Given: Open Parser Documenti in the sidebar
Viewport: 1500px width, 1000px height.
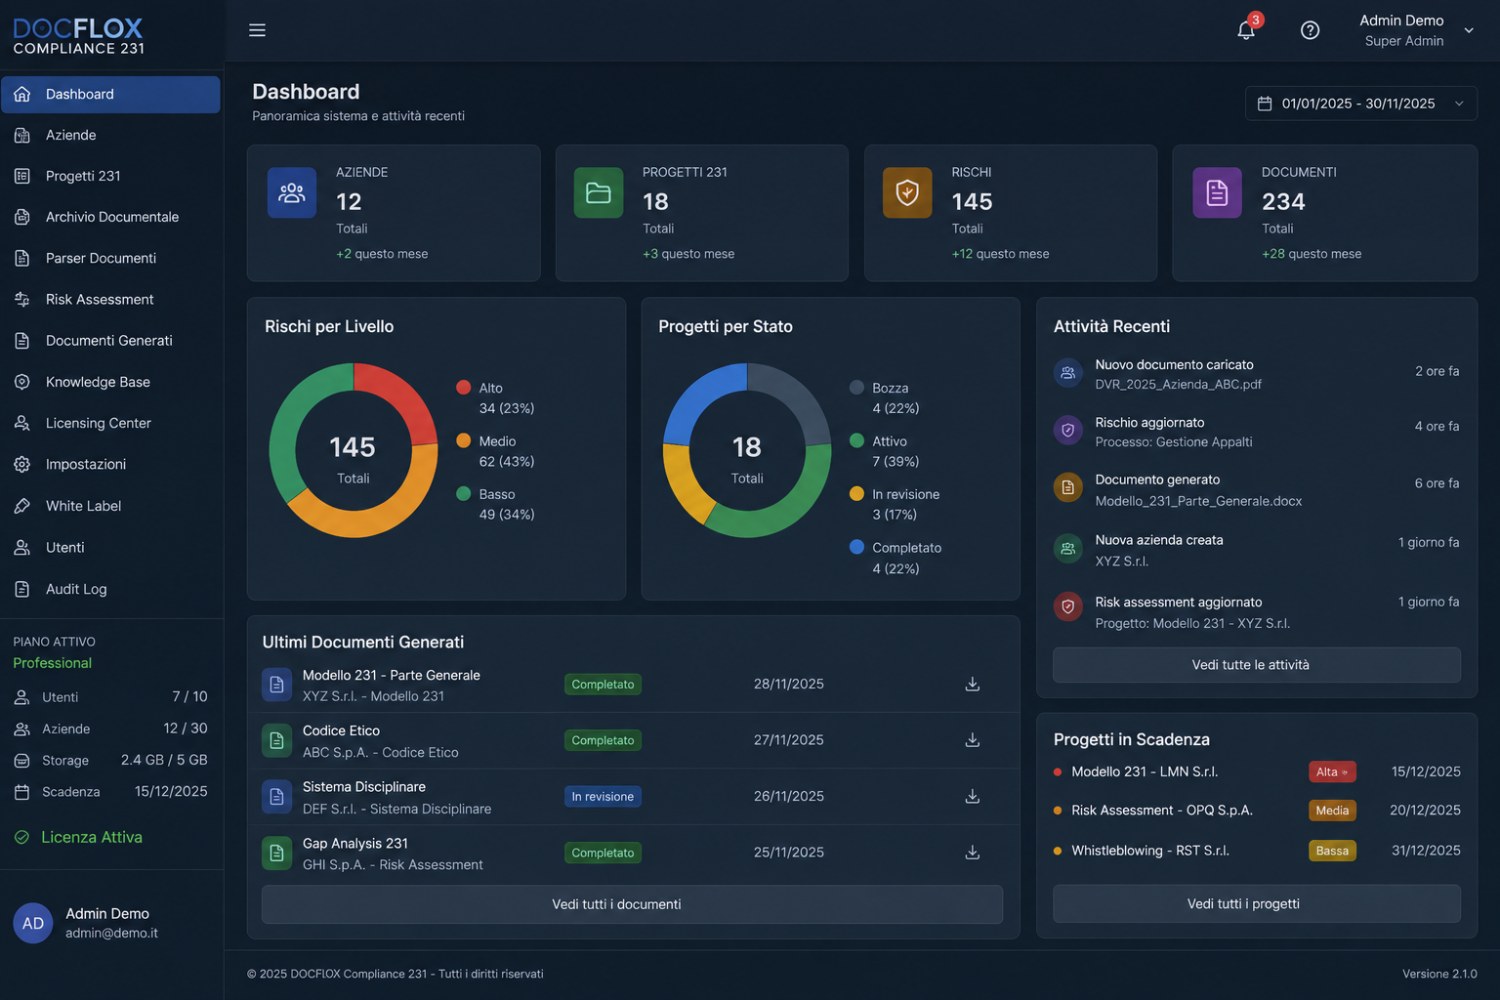Looking at the screenshot, I should coord(110,258).
